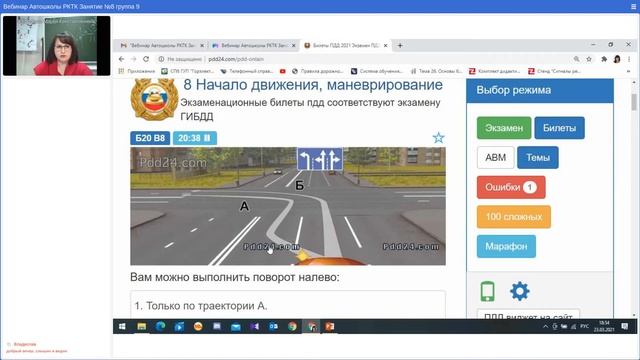Open the Приложения apps bookmark
This screenshot has height=360, width=640.
(x=137, y=71)
